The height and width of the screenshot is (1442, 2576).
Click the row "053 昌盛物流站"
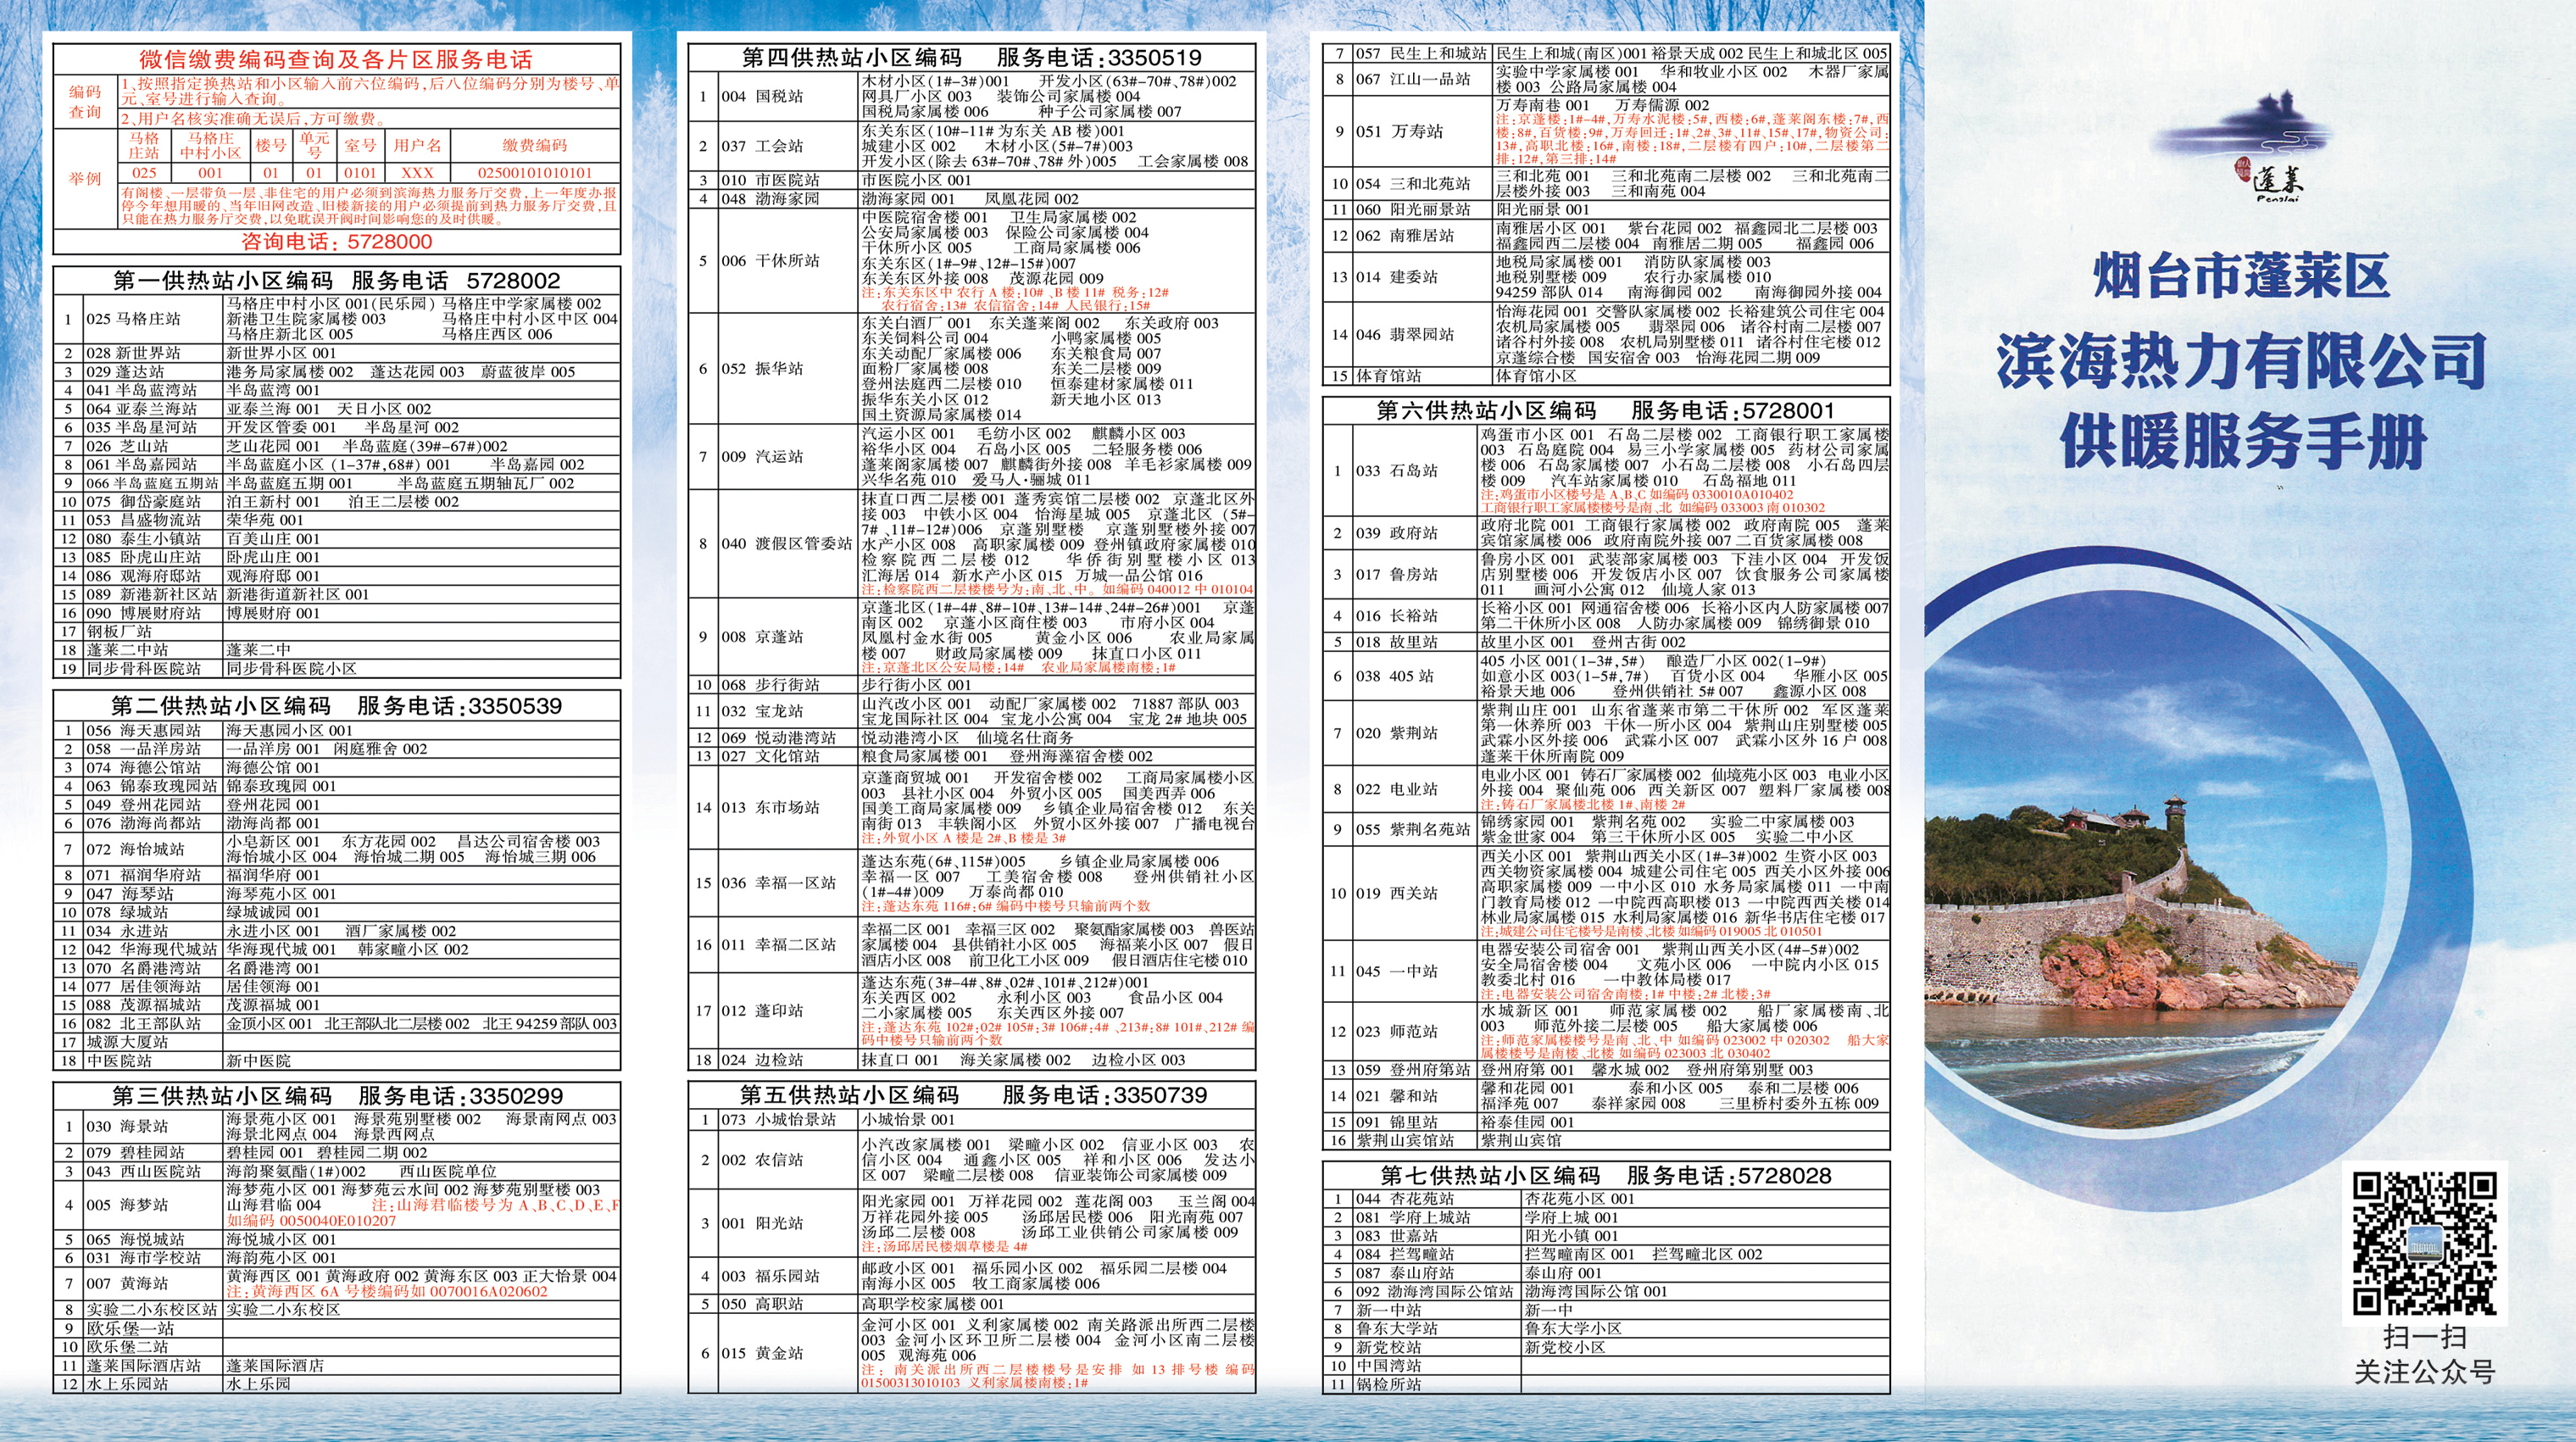point(337,520)
